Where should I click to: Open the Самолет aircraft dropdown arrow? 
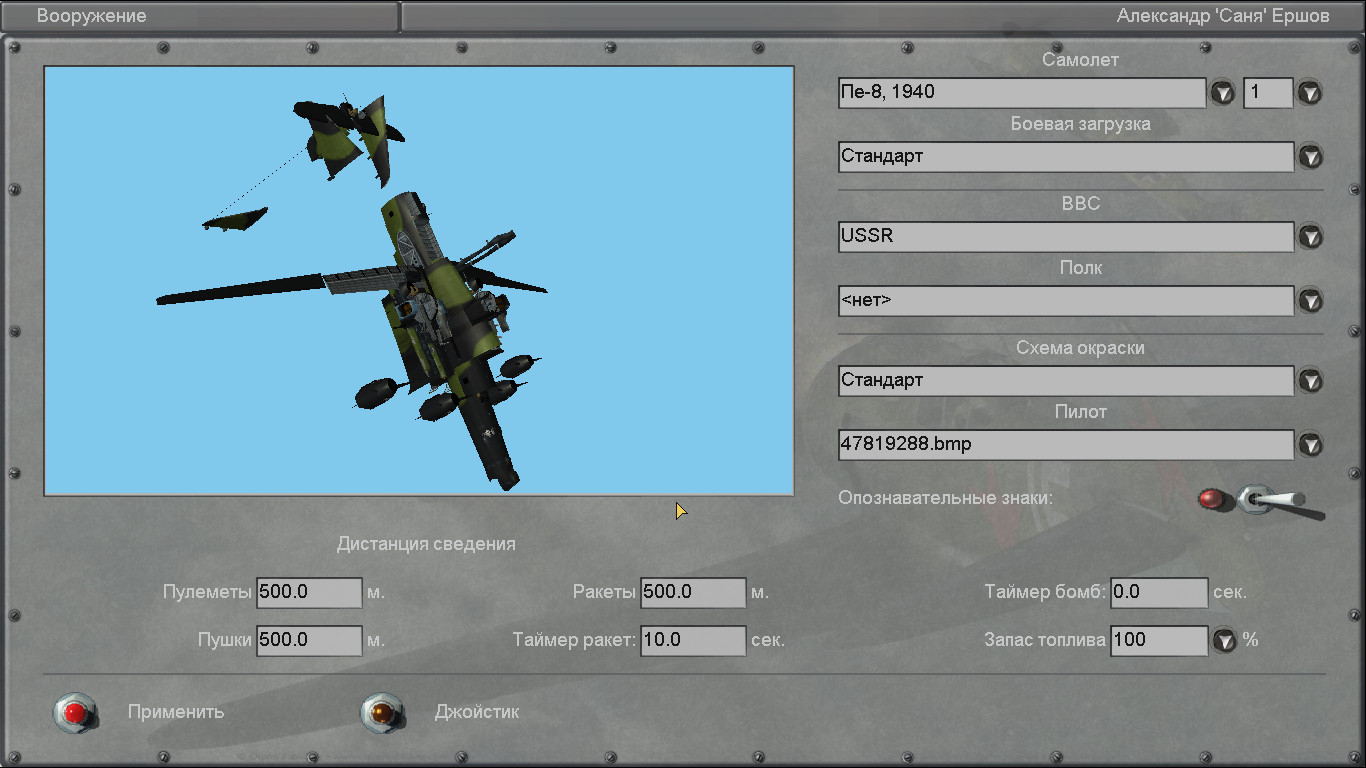(x=1223, y=93)
